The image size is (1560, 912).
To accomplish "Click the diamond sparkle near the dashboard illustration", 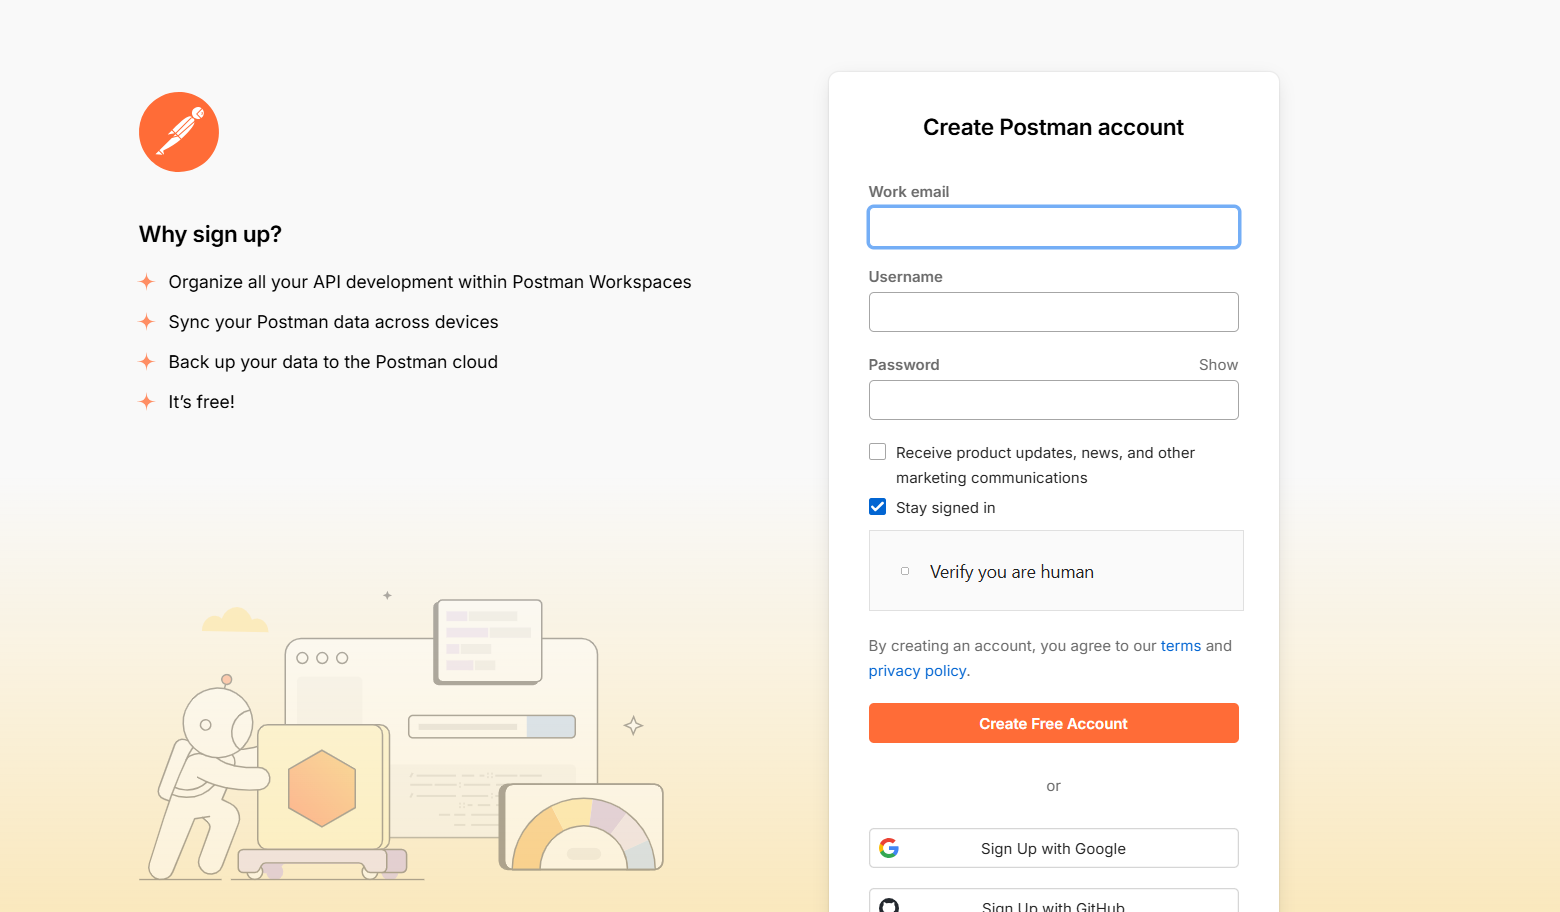I will tap(633, 725).
